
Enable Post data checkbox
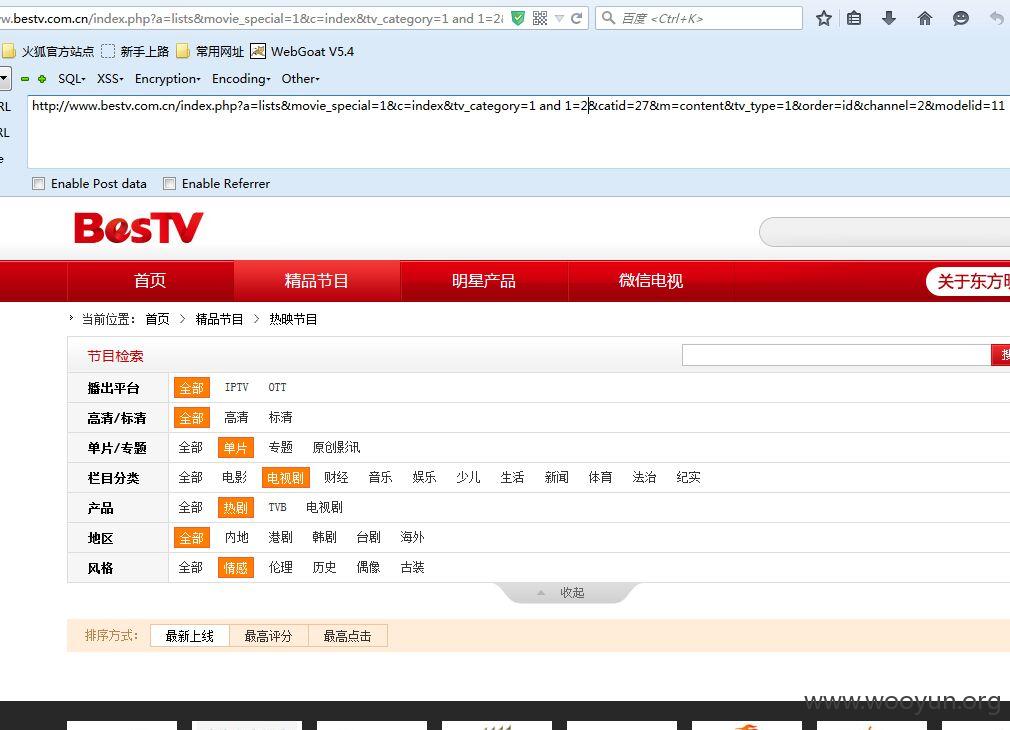[39, 184]
